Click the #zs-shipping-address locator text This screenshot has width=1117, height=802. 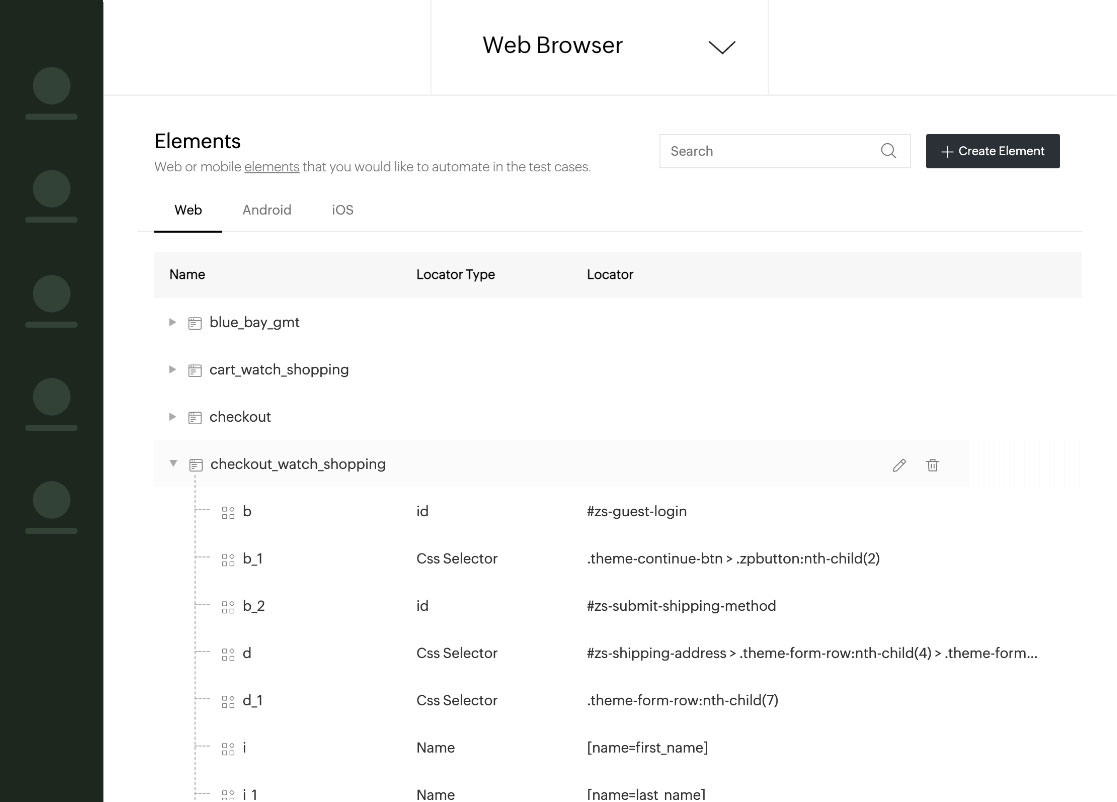click(x=812, y=653)
